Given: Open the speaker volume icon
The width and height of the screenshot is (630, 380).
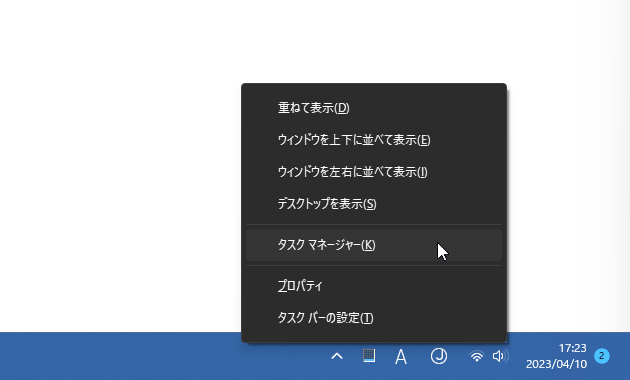Looking at the screenshot, I should coord(500,356).
